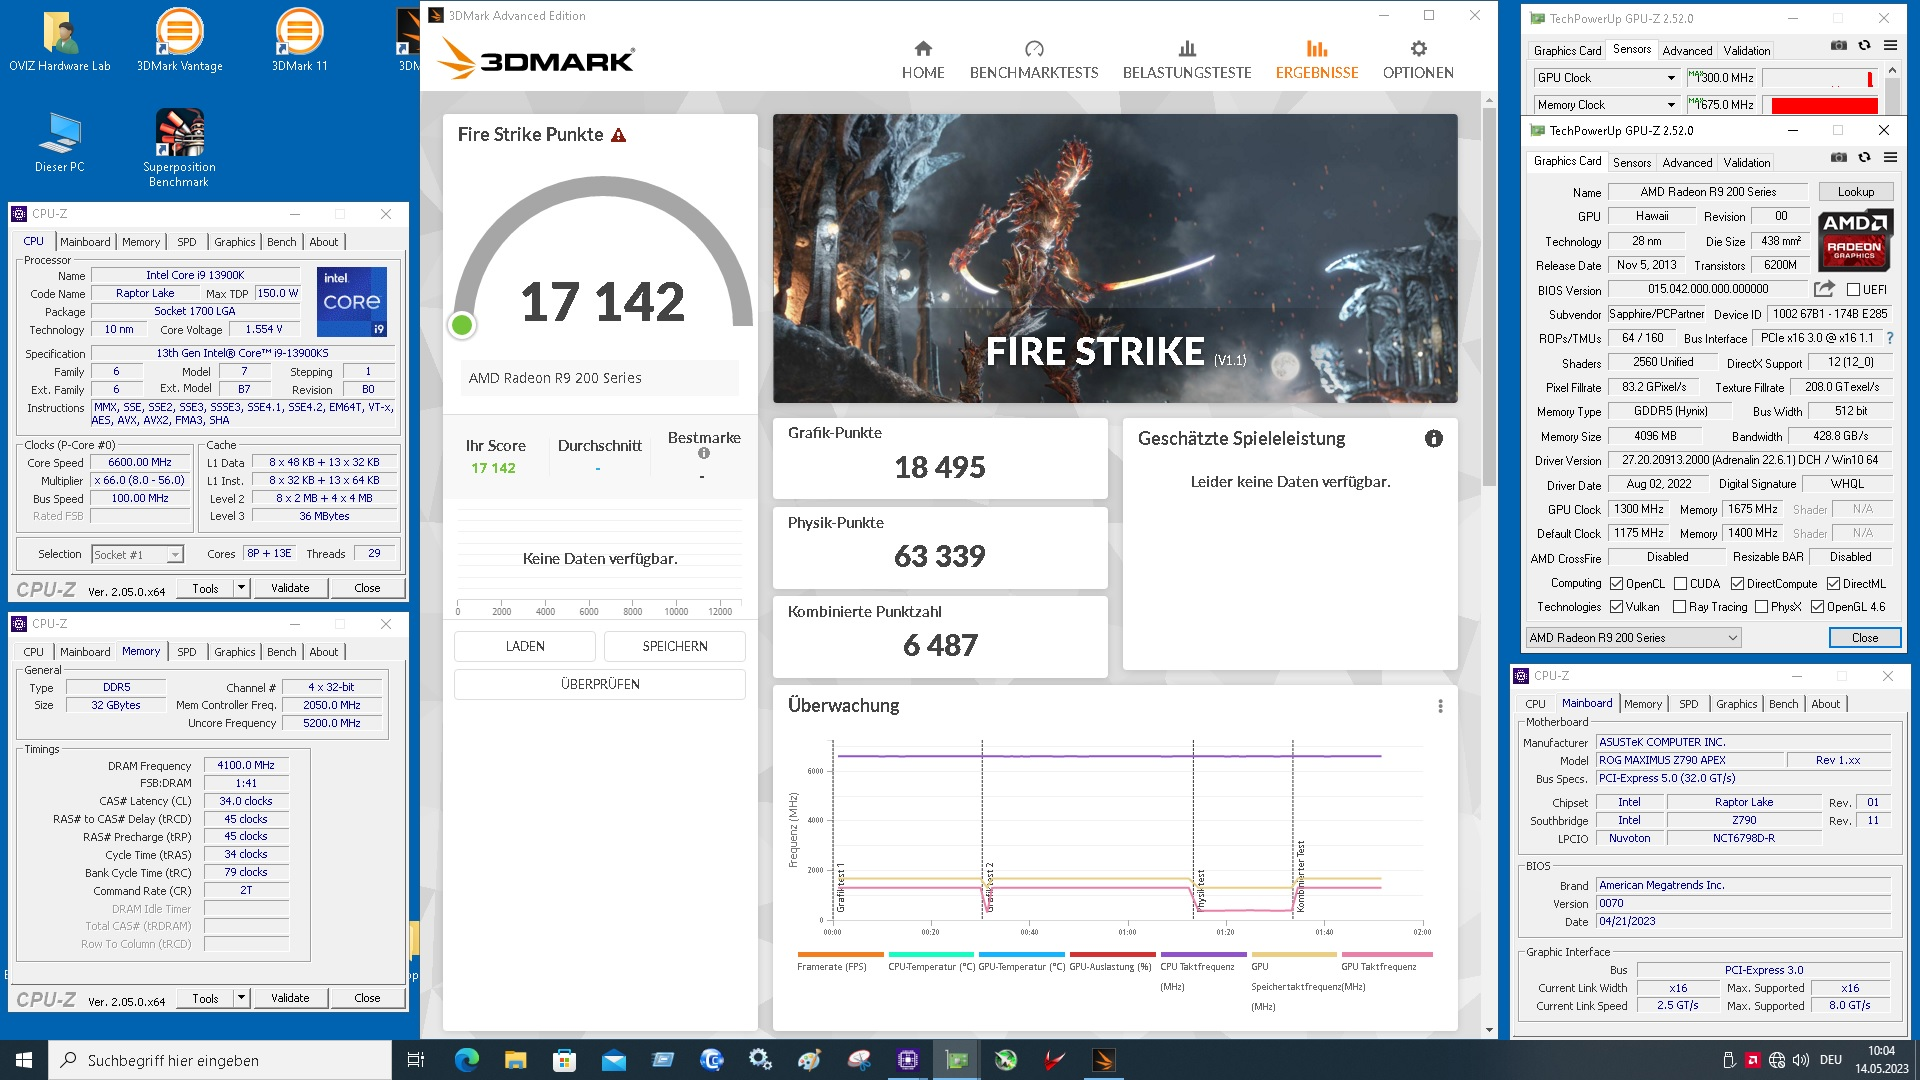Open the Mail app from the taskbar

pyautogui.click(x=613, y=1060)
